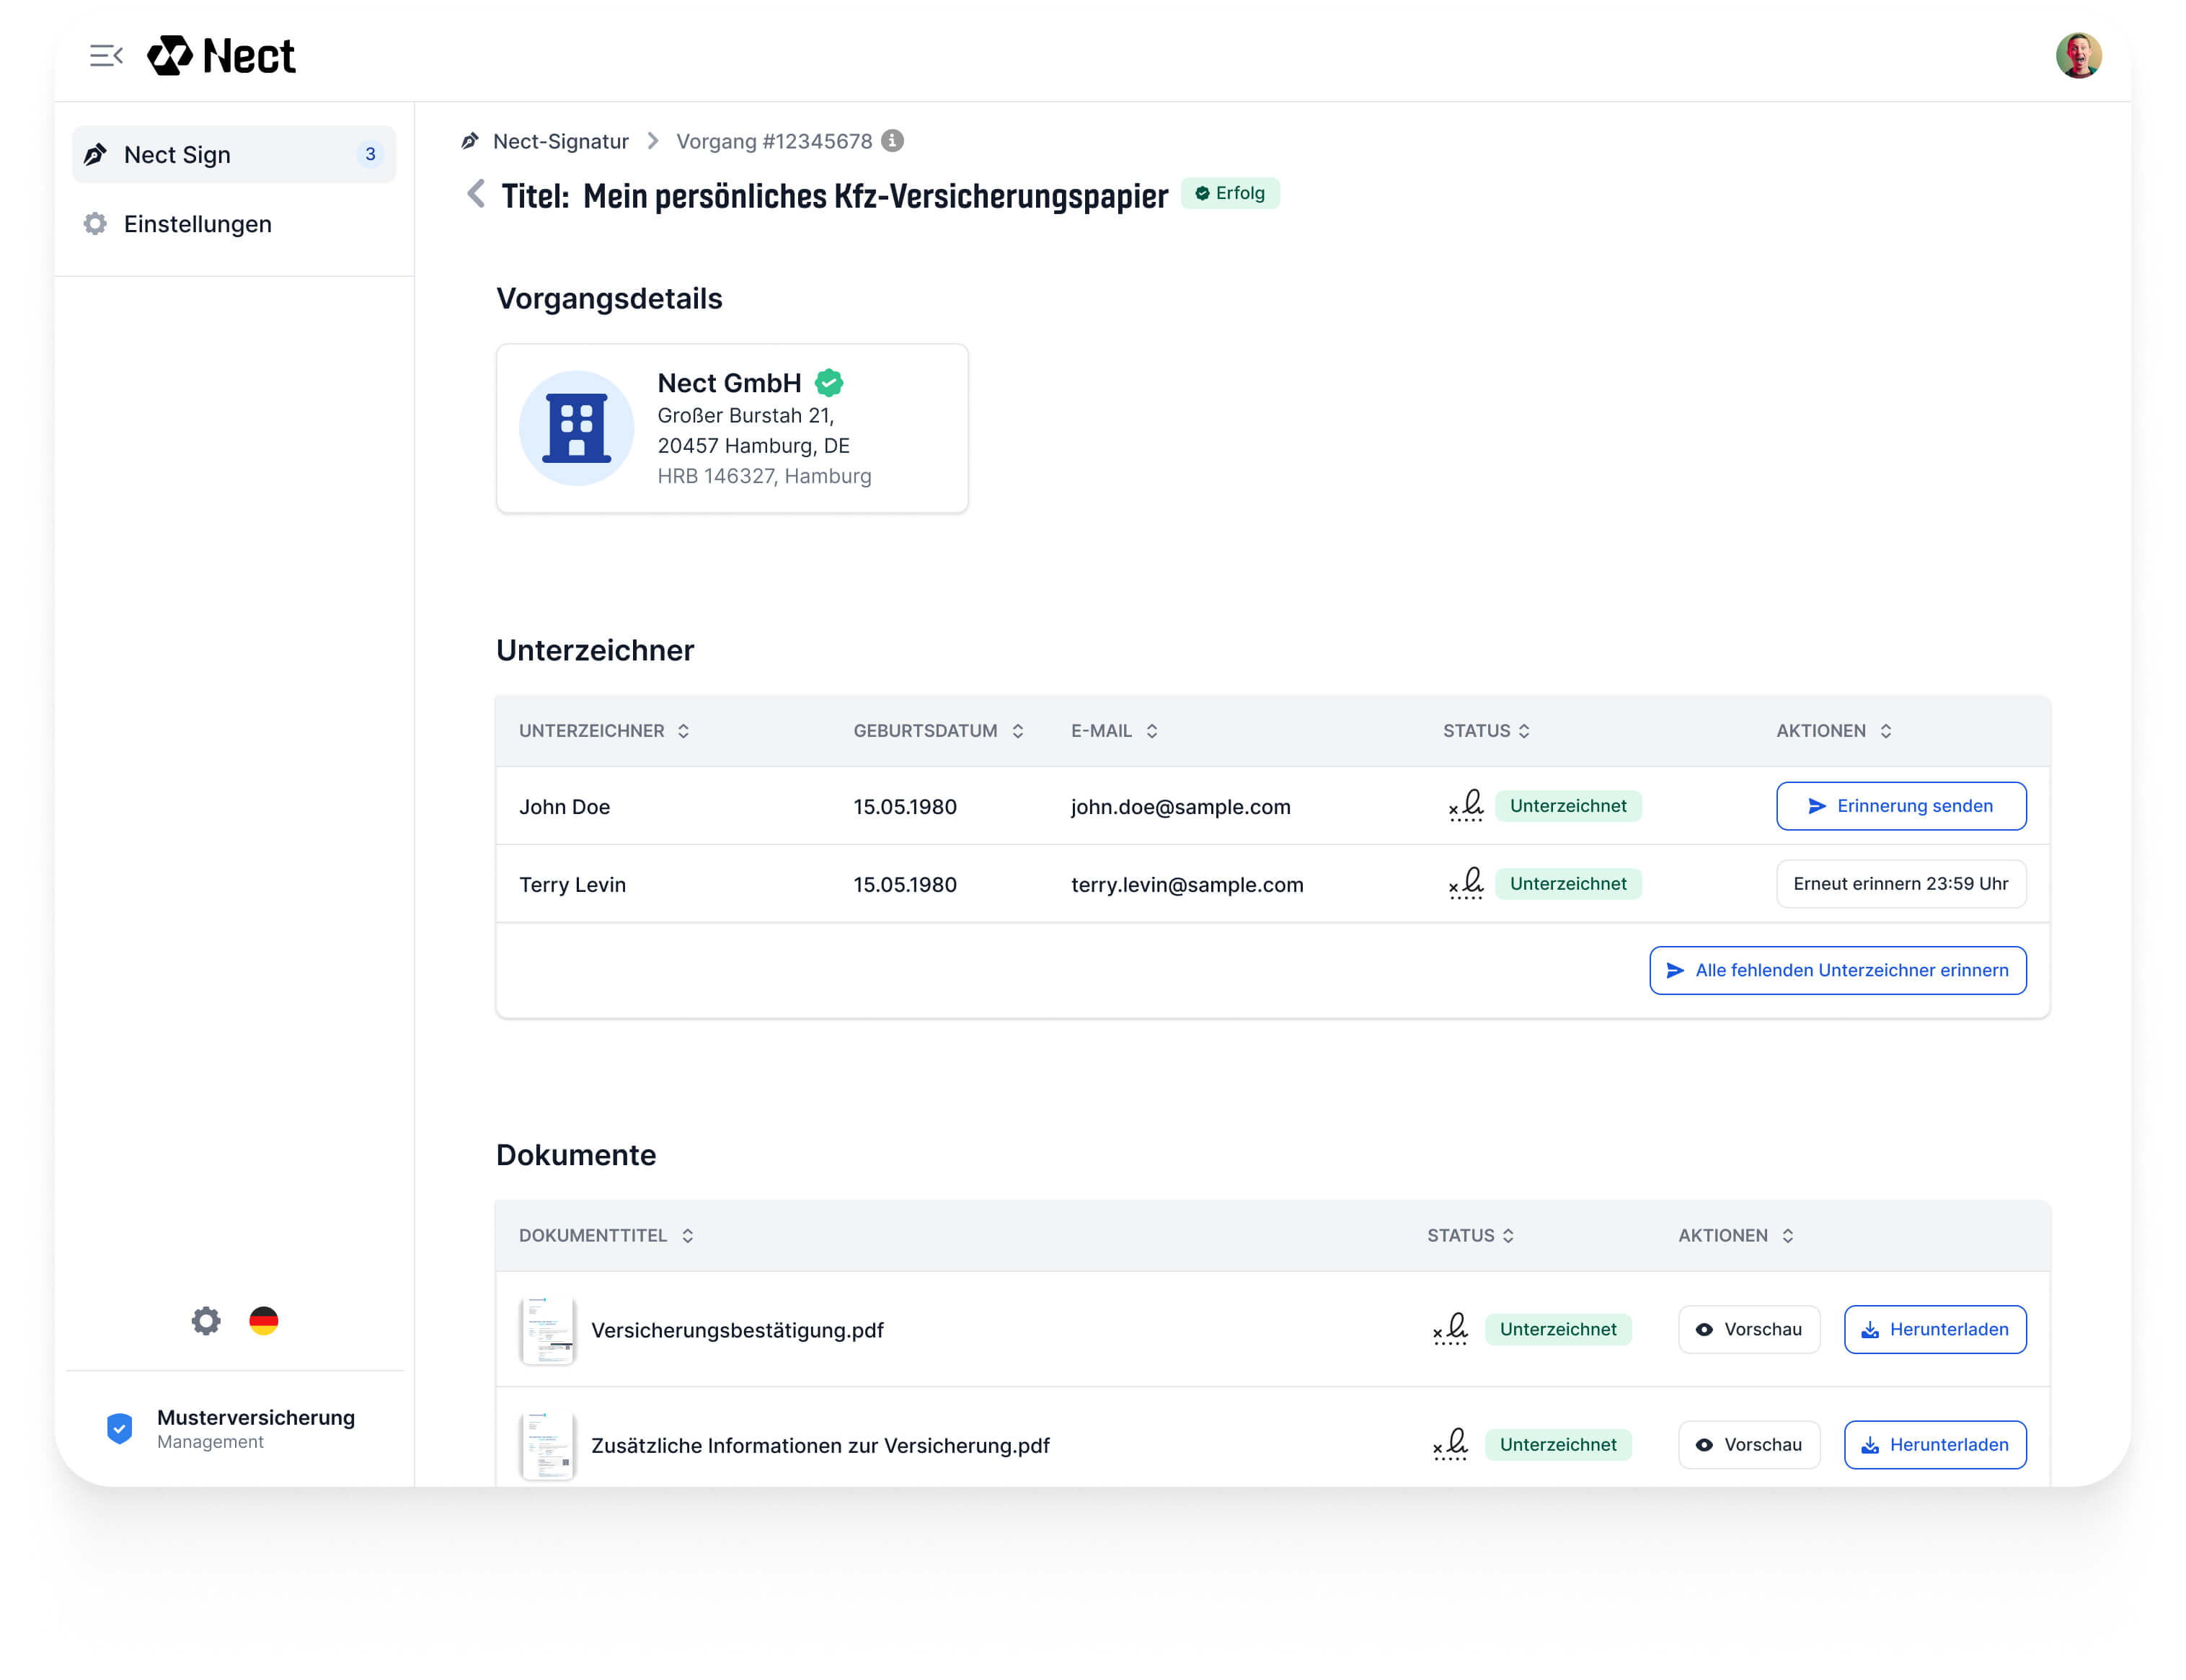Image resolution: width=2186 pixels, height=1680 pixels.
Task: Switch language via the German flag icon
Action: [x=264, y=1320]
